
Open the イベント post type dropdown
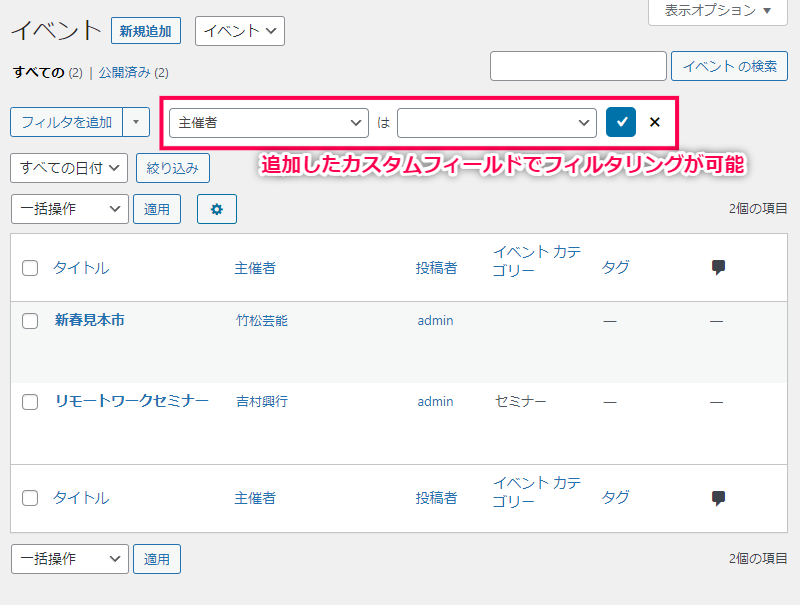coord(240,31)
